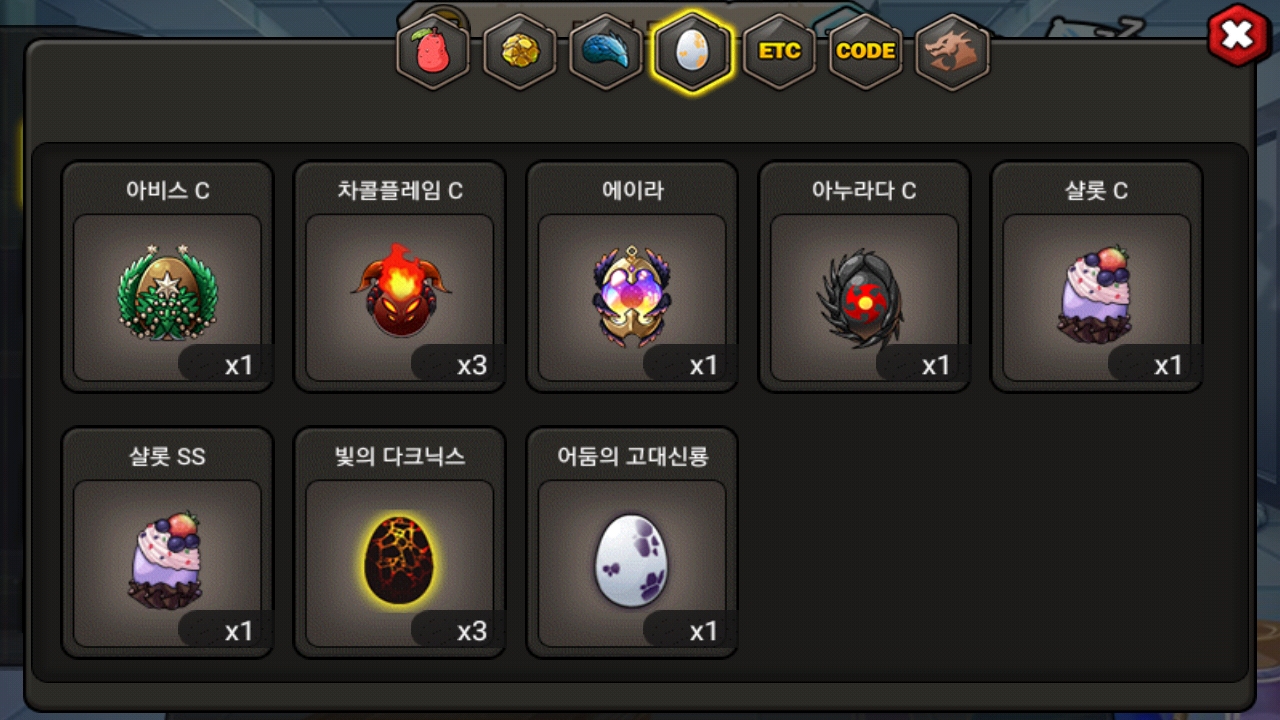1280x720 pixels.
Task: Open the dragon head tab
Action: 952,52
